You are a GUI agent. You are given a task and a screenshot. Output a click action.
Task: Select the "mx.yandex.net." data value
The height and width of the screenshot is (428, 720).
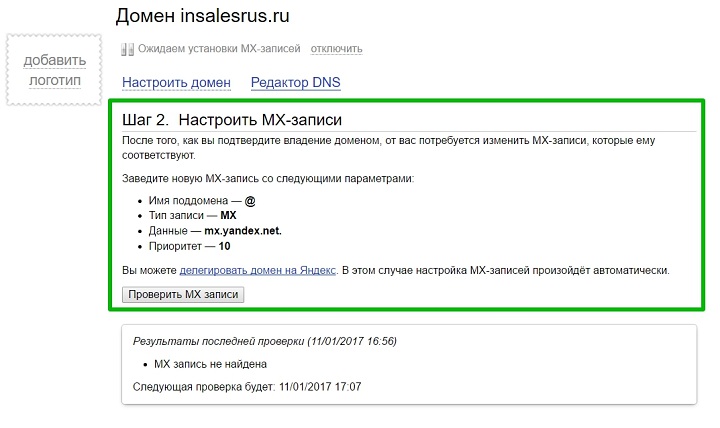tap(243, 231)
